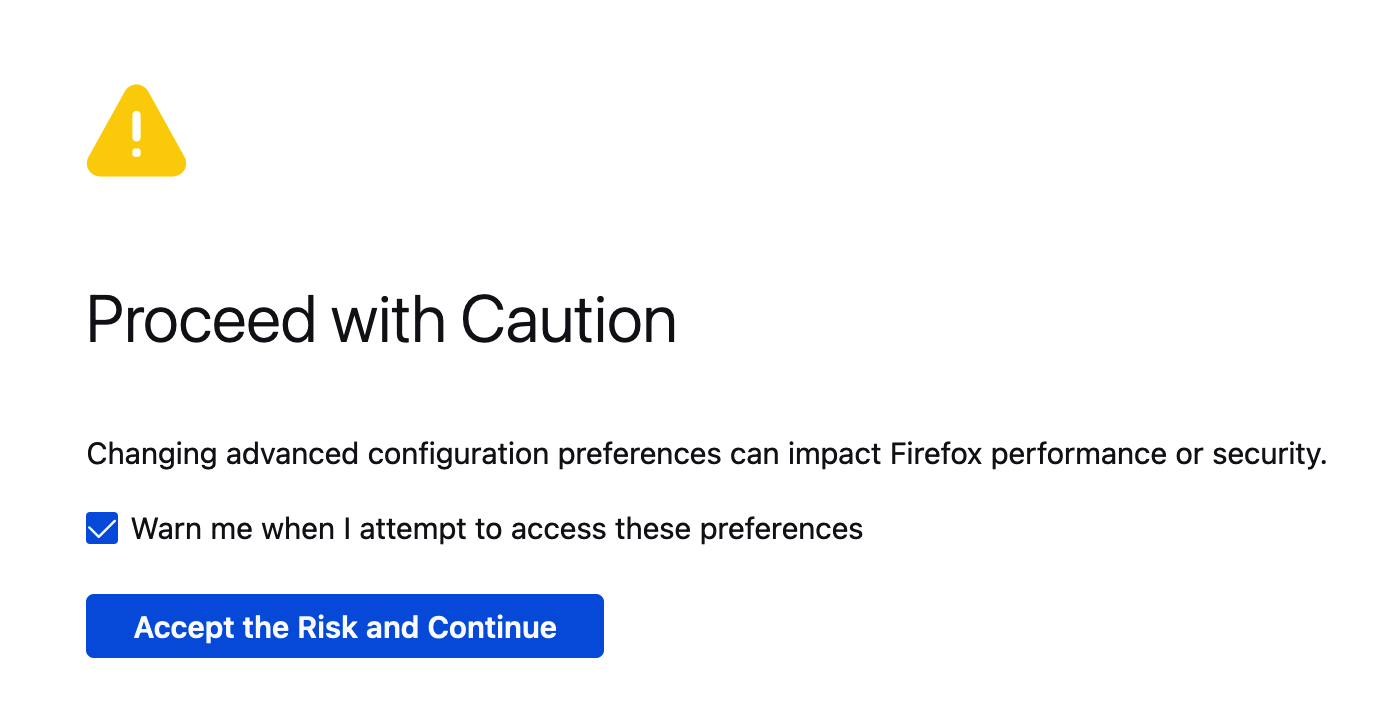This screenshot has width=1394, height=722.
Task: Click the Proceed with Caution heading
Action: [381, 321]
